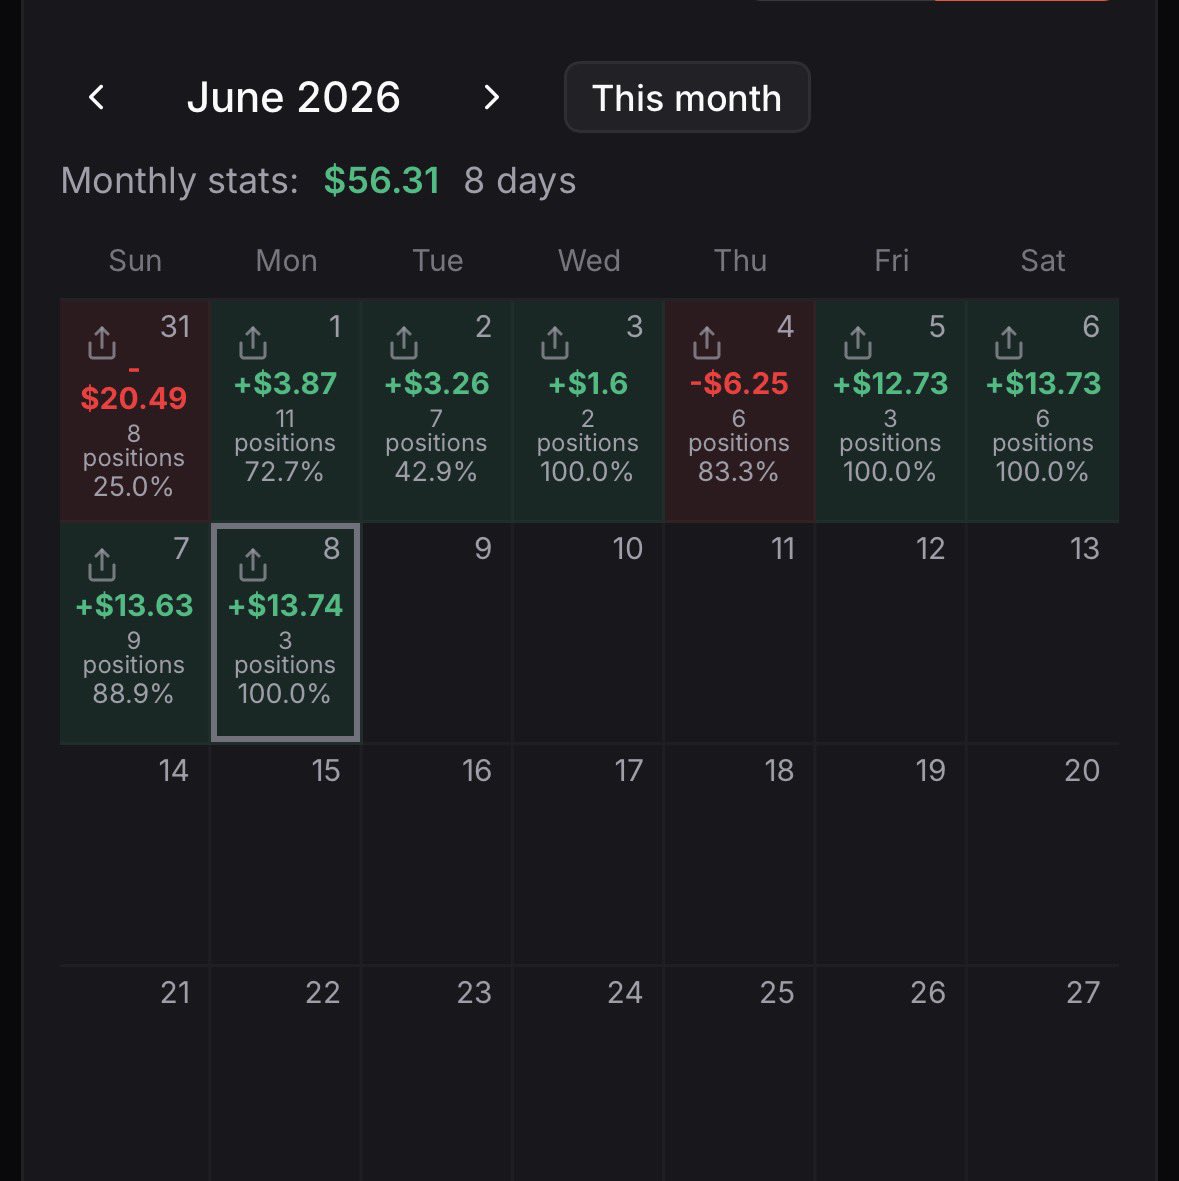Share the June 5 profit of $12.73

857,343
